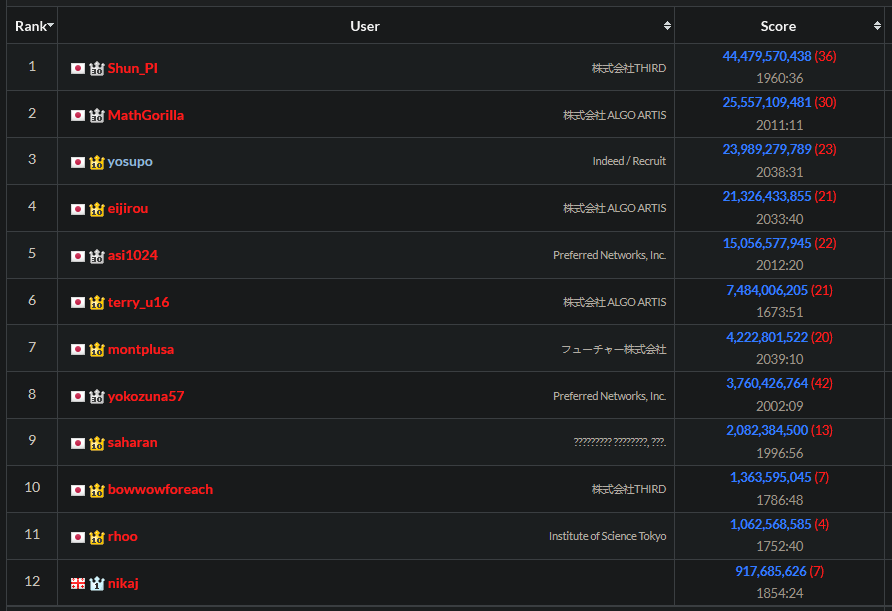Click asi1024's Preferred Networks, Inc. affiliation
This screenshot has height=611, width=892.
pos(609,255)
